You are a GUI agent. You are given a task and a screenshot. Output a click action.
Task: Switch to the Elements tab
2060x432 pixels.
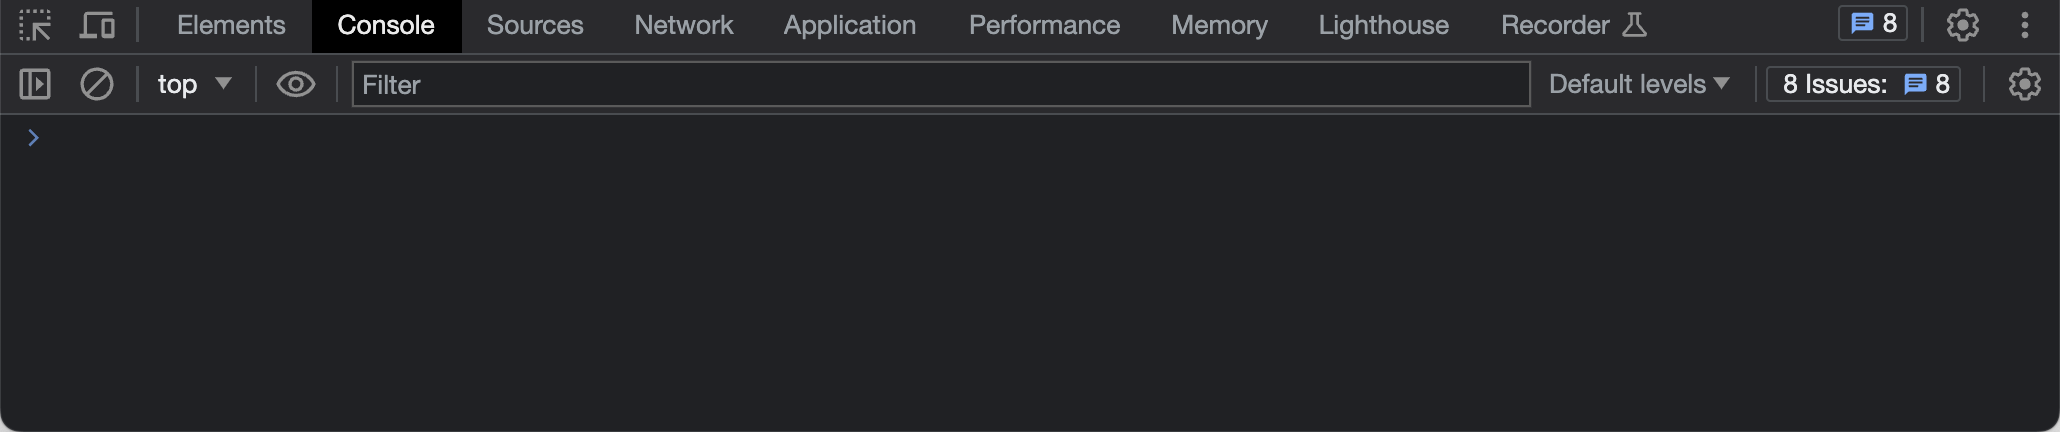(x=231, y=25)
